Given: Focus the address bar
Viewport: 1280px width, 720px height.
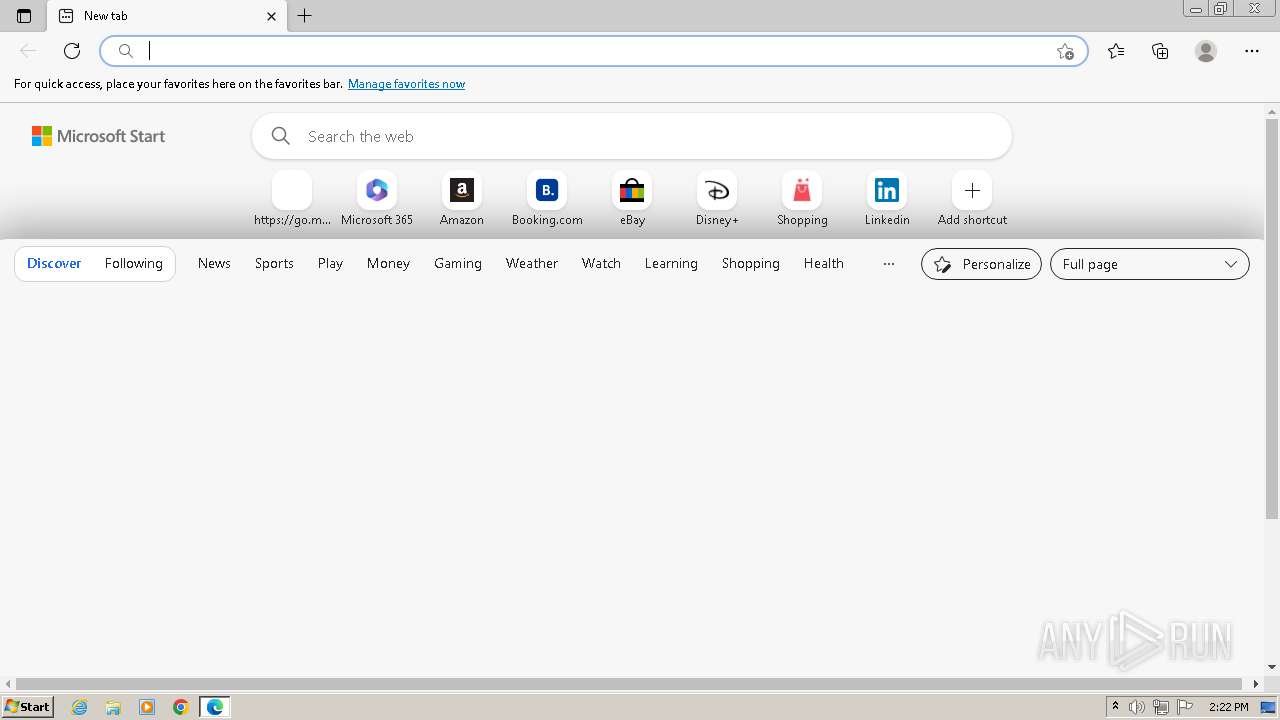Looking at the screenshot, I should click(594, 51).
